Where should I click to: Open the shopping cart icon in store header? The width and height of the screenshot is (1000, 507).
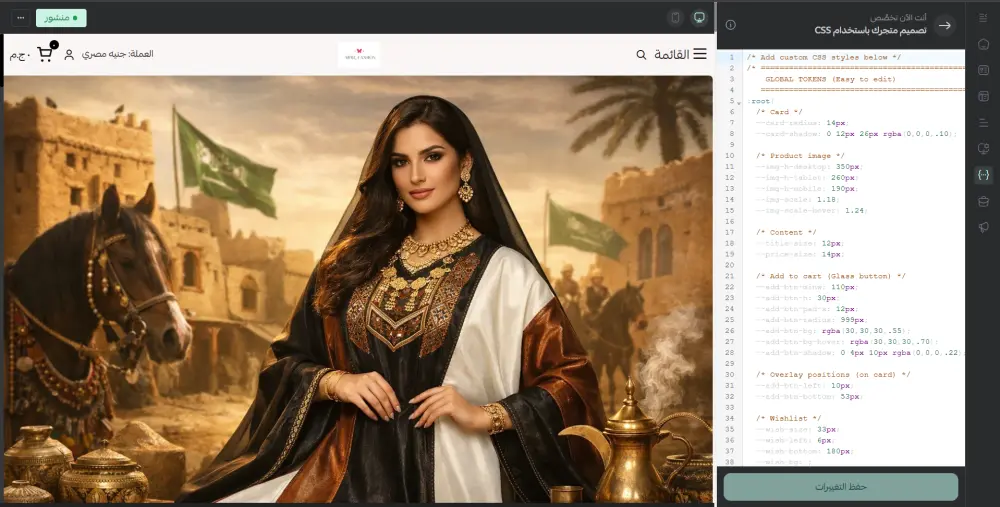coord(46,53)
